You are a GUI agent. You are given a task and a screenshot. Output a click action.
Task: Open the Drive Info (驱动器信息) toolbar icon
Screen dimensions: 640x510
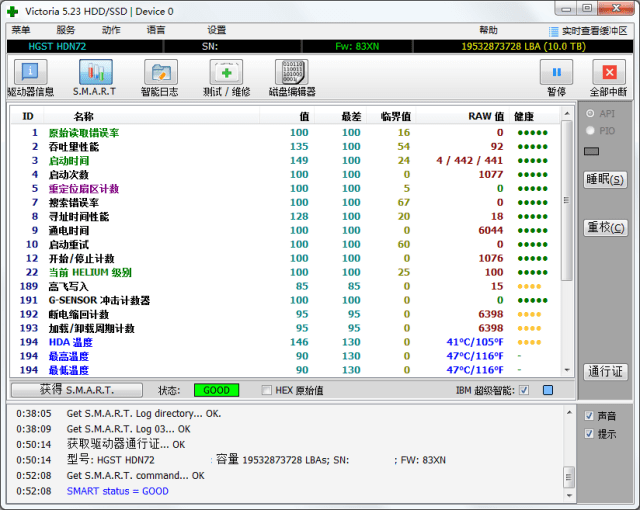31,72
